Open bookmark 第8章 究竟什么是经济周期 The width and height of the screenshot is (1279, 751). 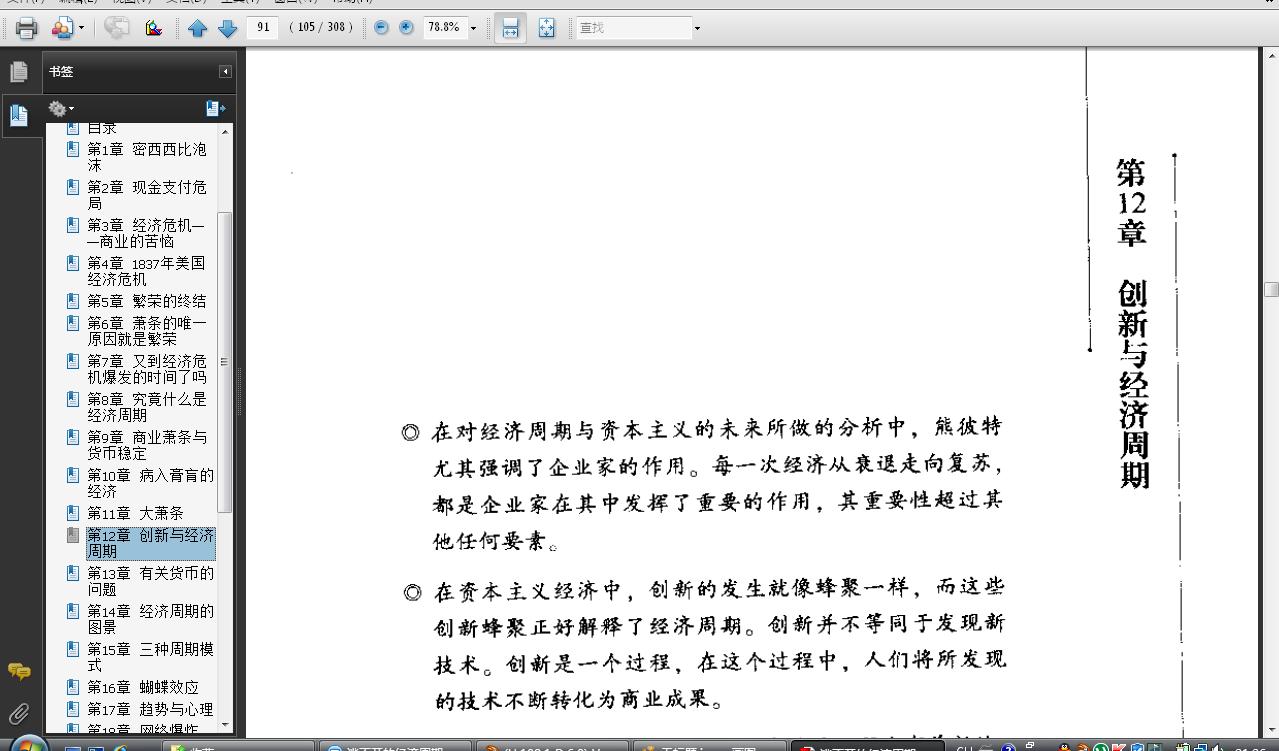click(146, 407)
